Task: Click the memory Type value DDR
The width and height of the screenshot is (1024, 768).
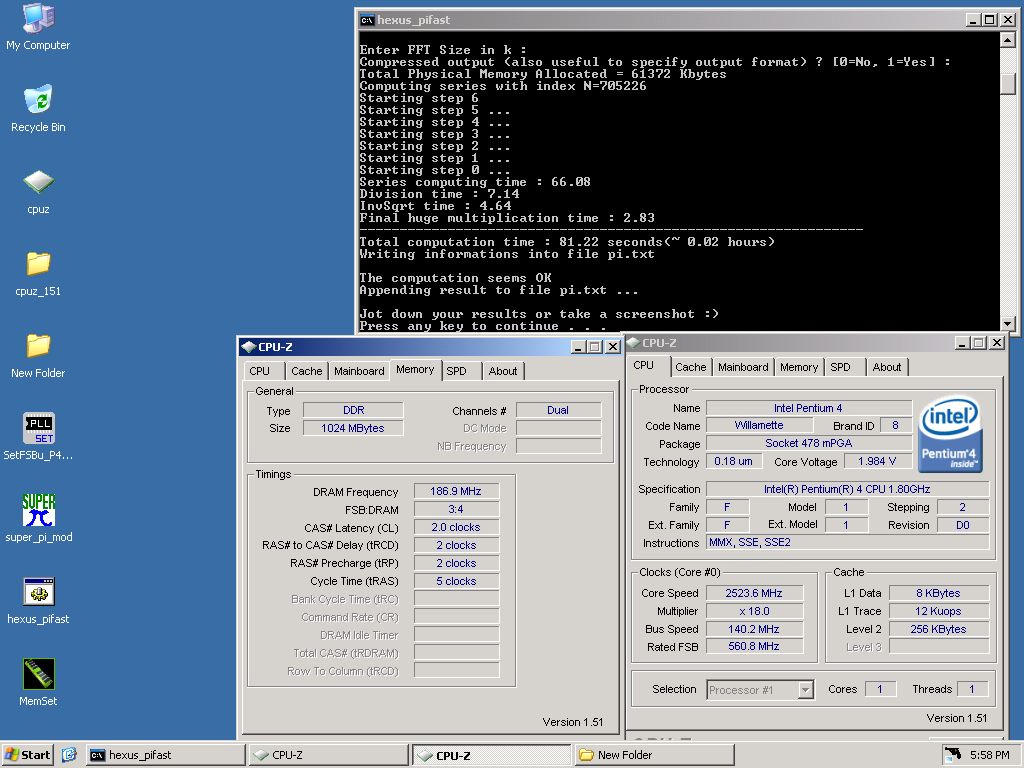Action: 353,410
